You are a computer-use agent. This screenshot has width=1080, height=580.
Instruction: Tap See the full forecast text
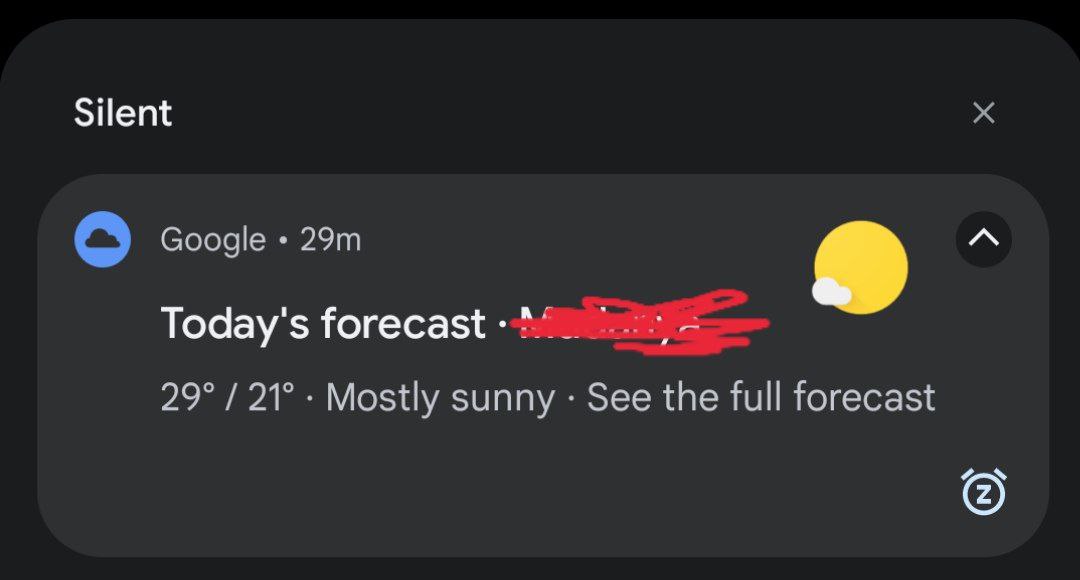pyautogui.click(x=761, y=397)
